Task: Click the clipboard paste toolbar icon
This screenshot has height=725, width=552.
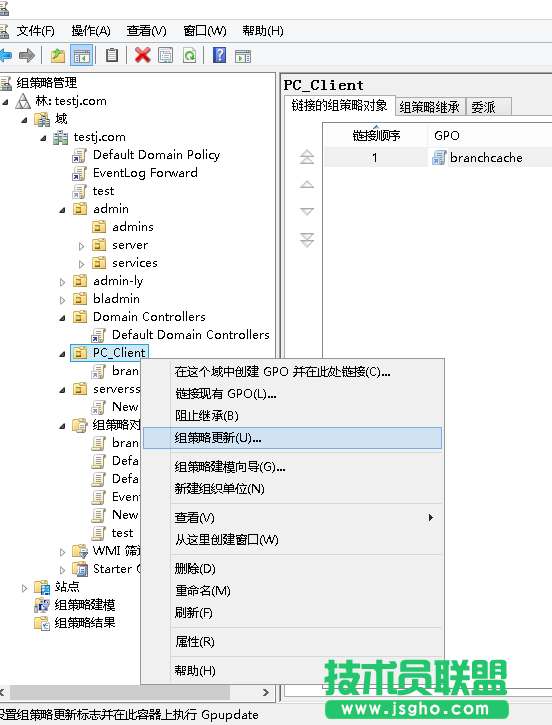Action: coord(112,56)
